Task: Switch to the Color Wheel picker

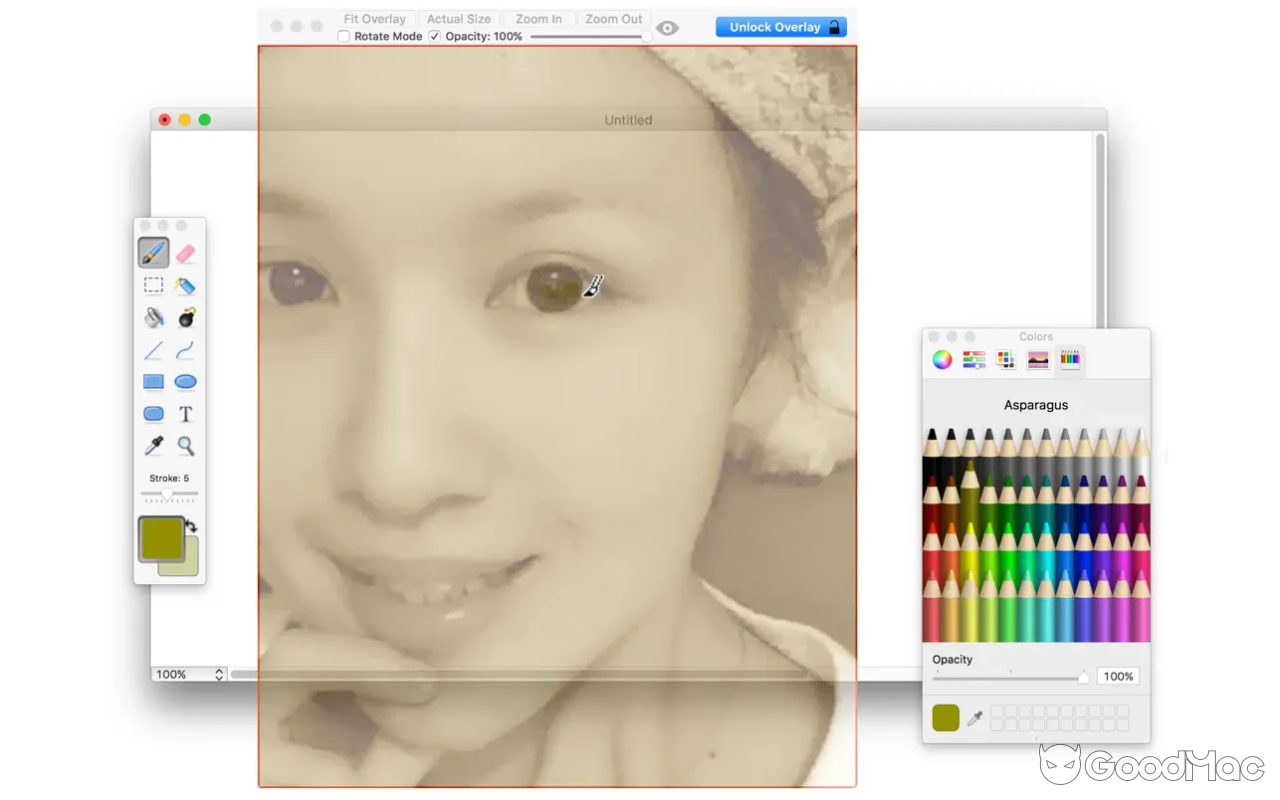Action: pos(941,360)
